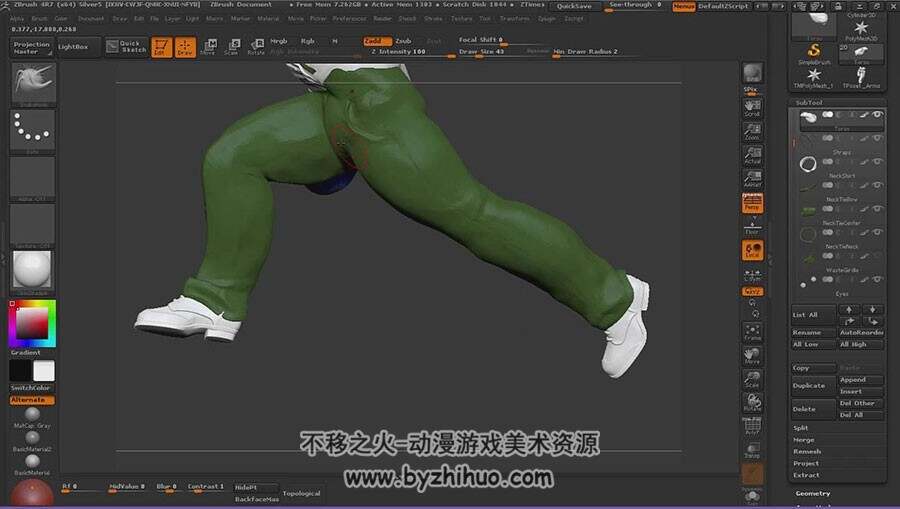The height and width of the screenshot is (509, 900).
Task: Hide the Torso subtool eye
Action: click(877, 115)
